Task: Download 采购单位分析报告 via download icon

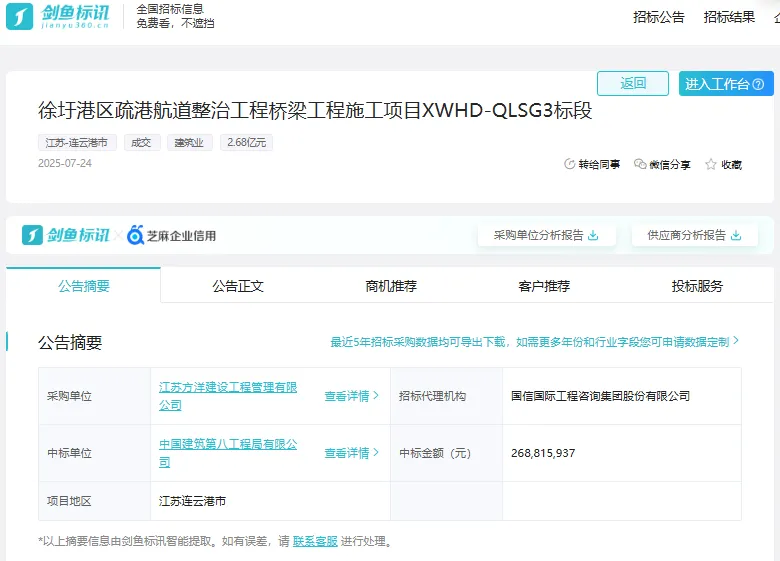Action: click(x=593, y=236)
